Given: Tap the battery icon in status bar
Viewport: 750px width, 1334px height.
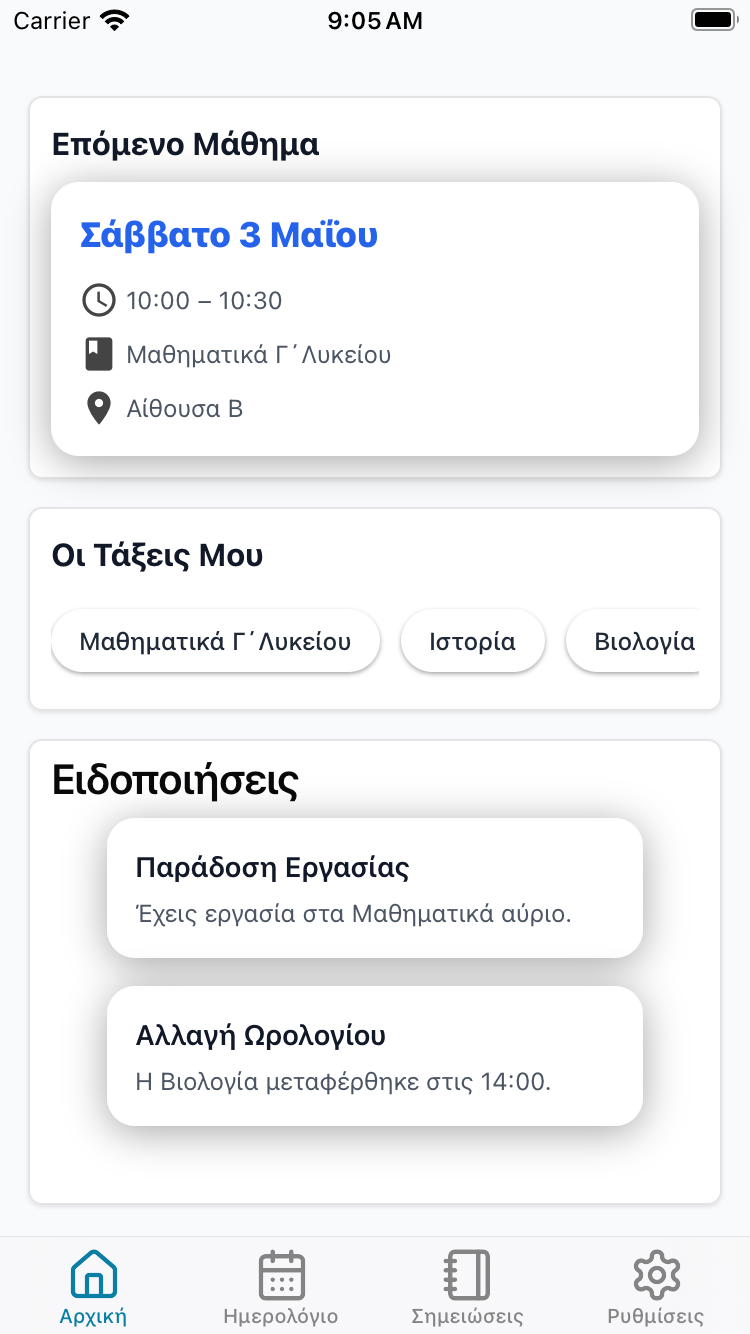Looking at the screenshot, I should click(712, 21).
